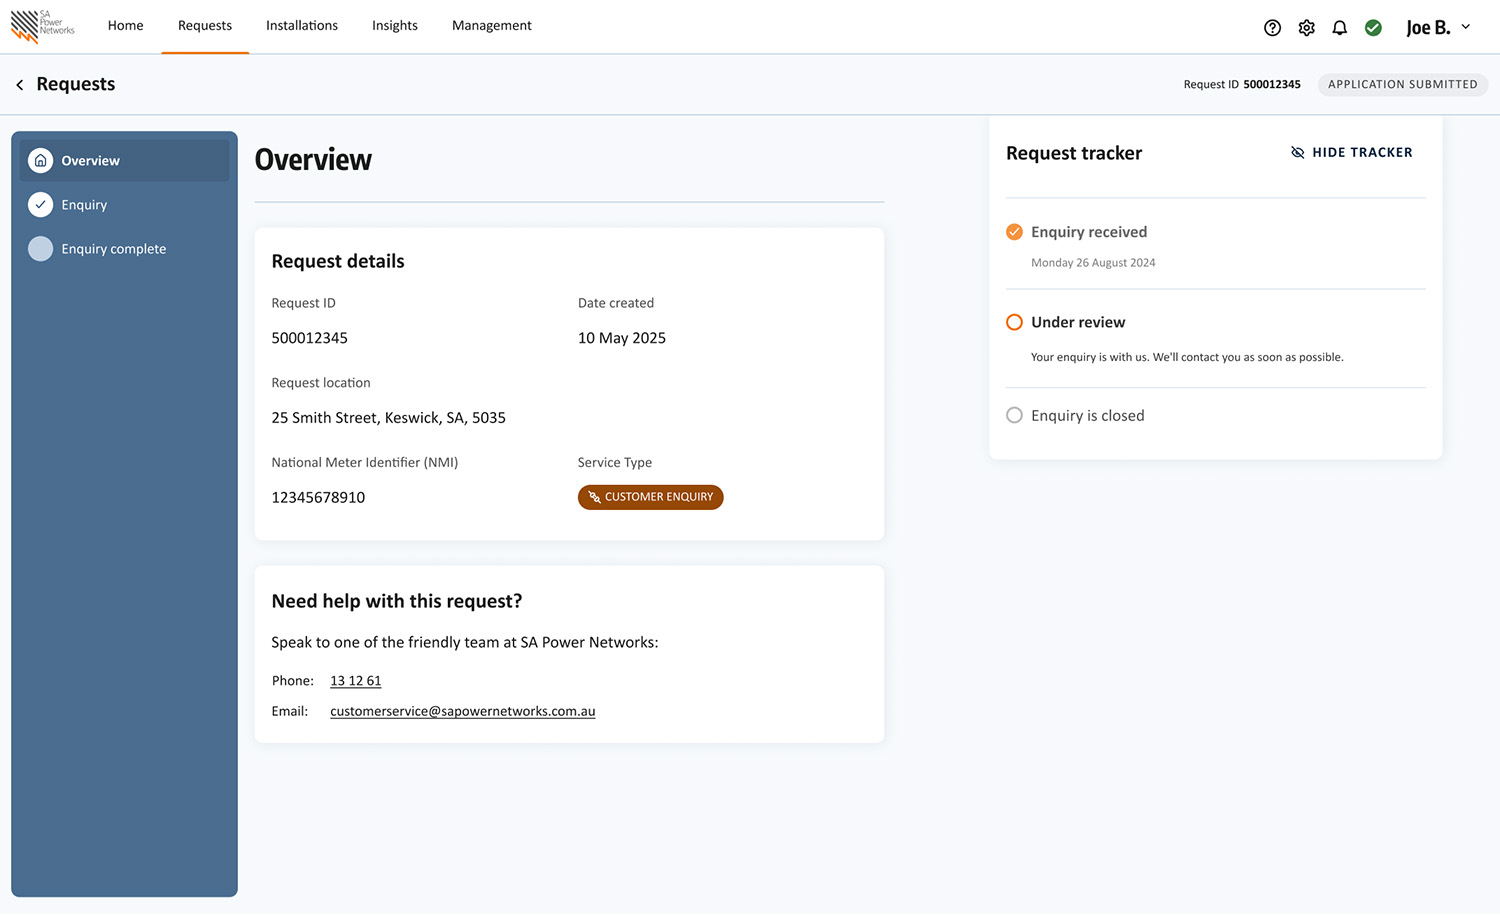Image resolution: width=1500 pixels, height=915 pixels.
Task: Open the Management tab
Action: (x=492, y=26)
